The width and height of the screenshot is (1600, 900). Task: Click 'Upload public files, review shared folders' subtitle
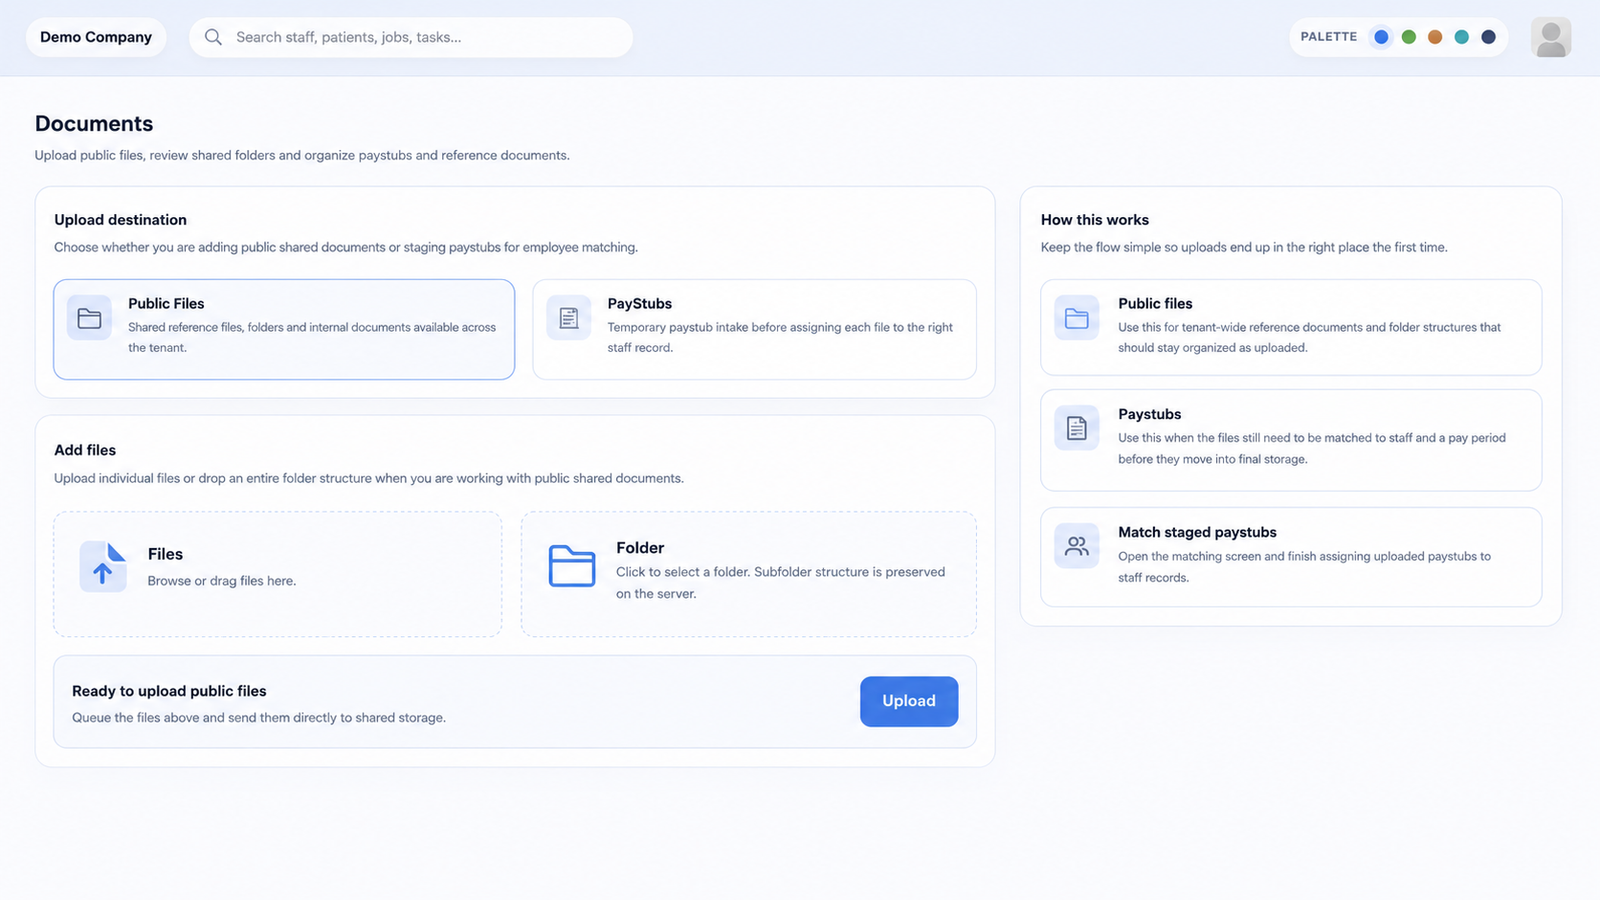pos(302,155)
